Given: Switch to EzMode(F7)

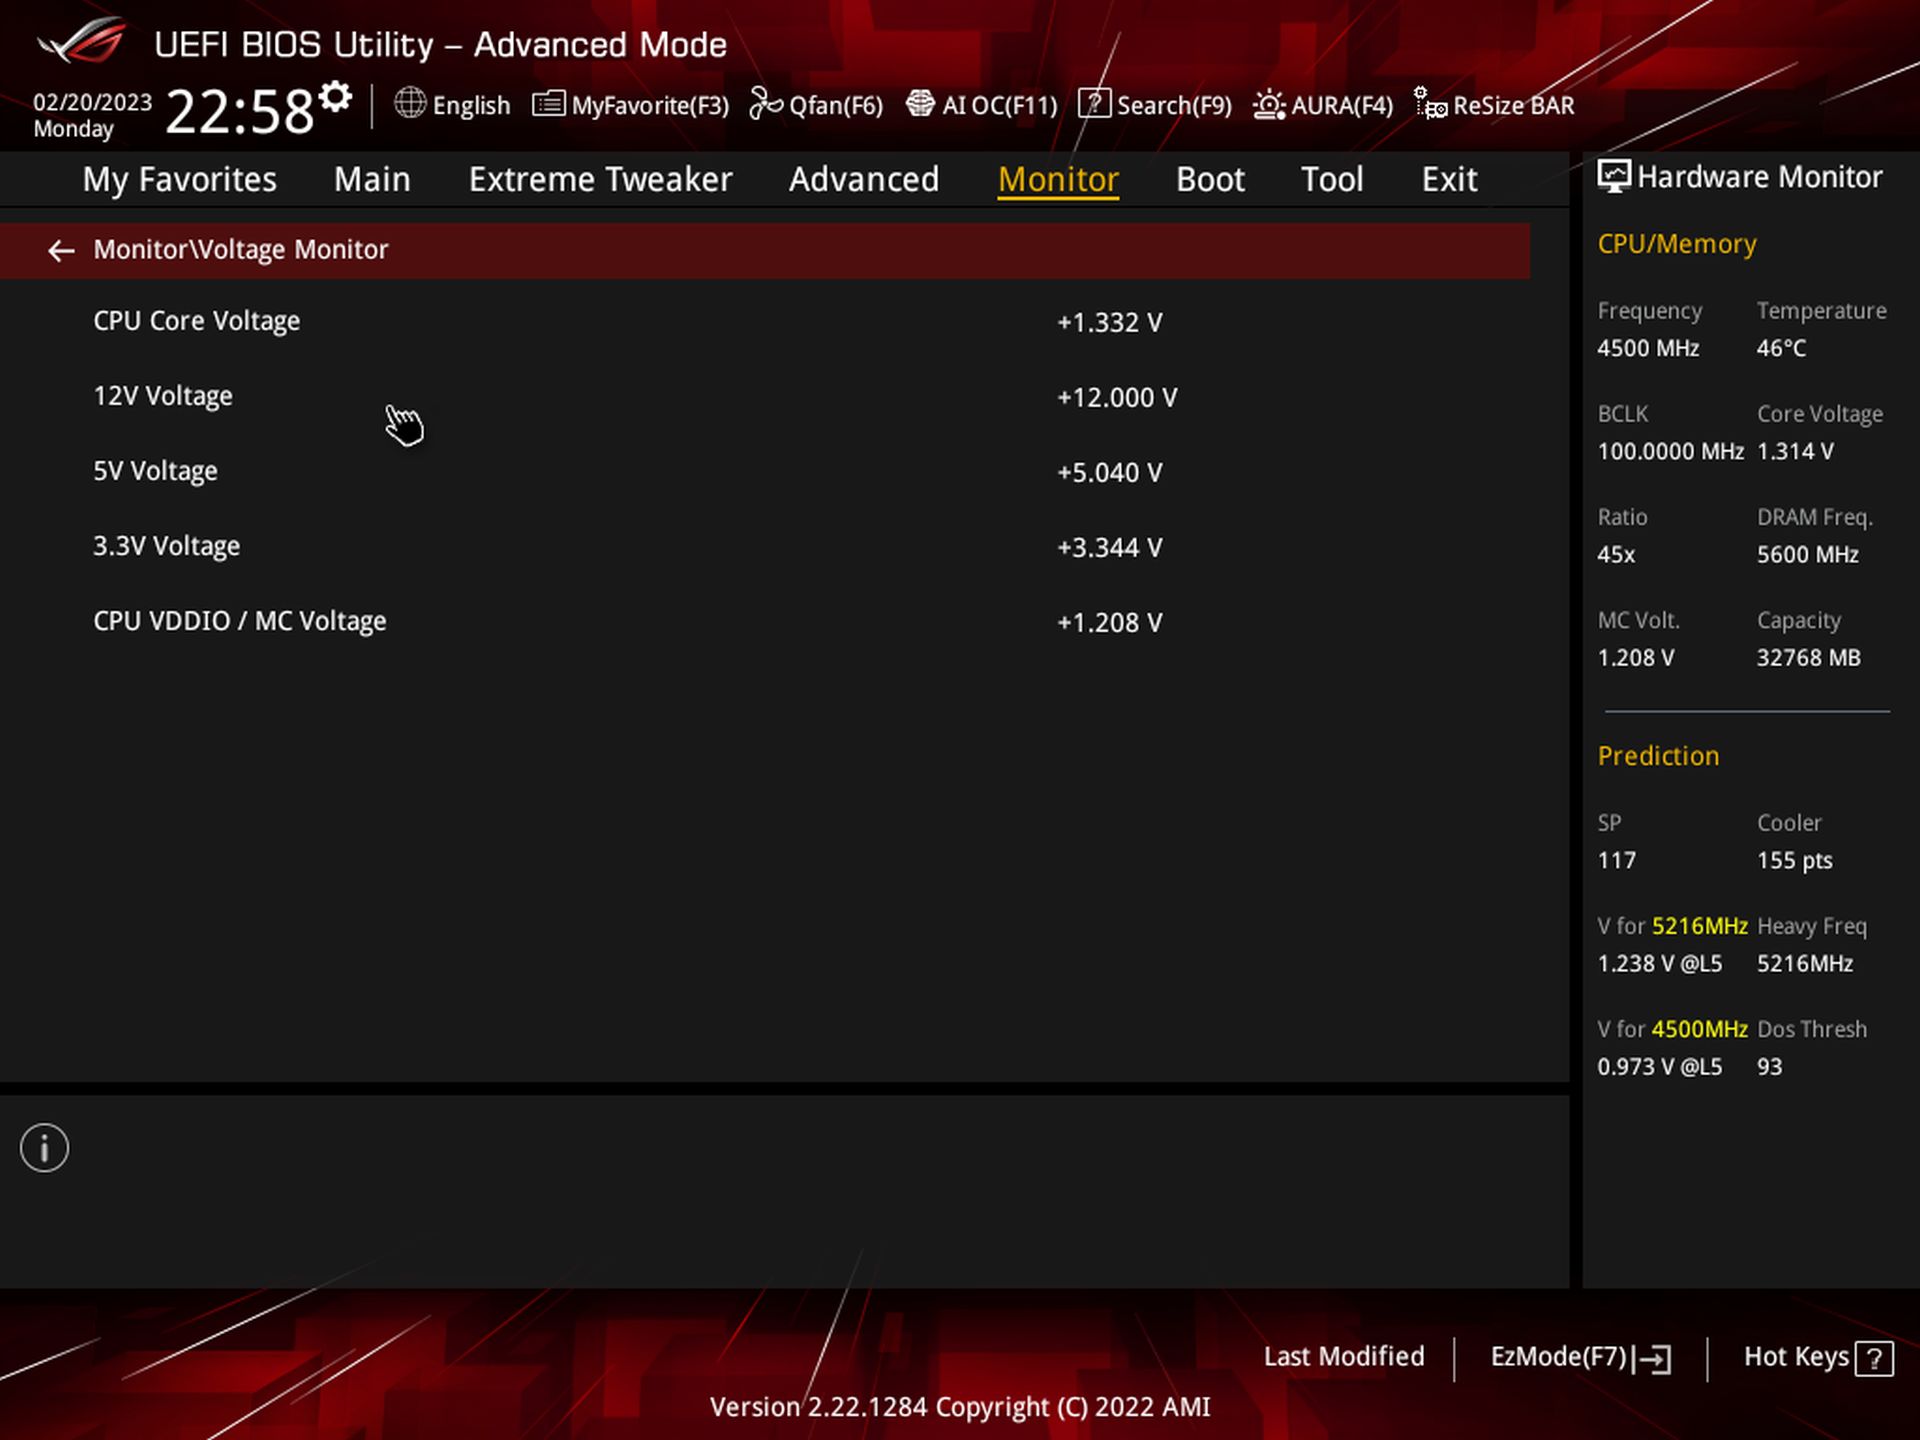Looking at the screenshot, I should 1580,1357.
